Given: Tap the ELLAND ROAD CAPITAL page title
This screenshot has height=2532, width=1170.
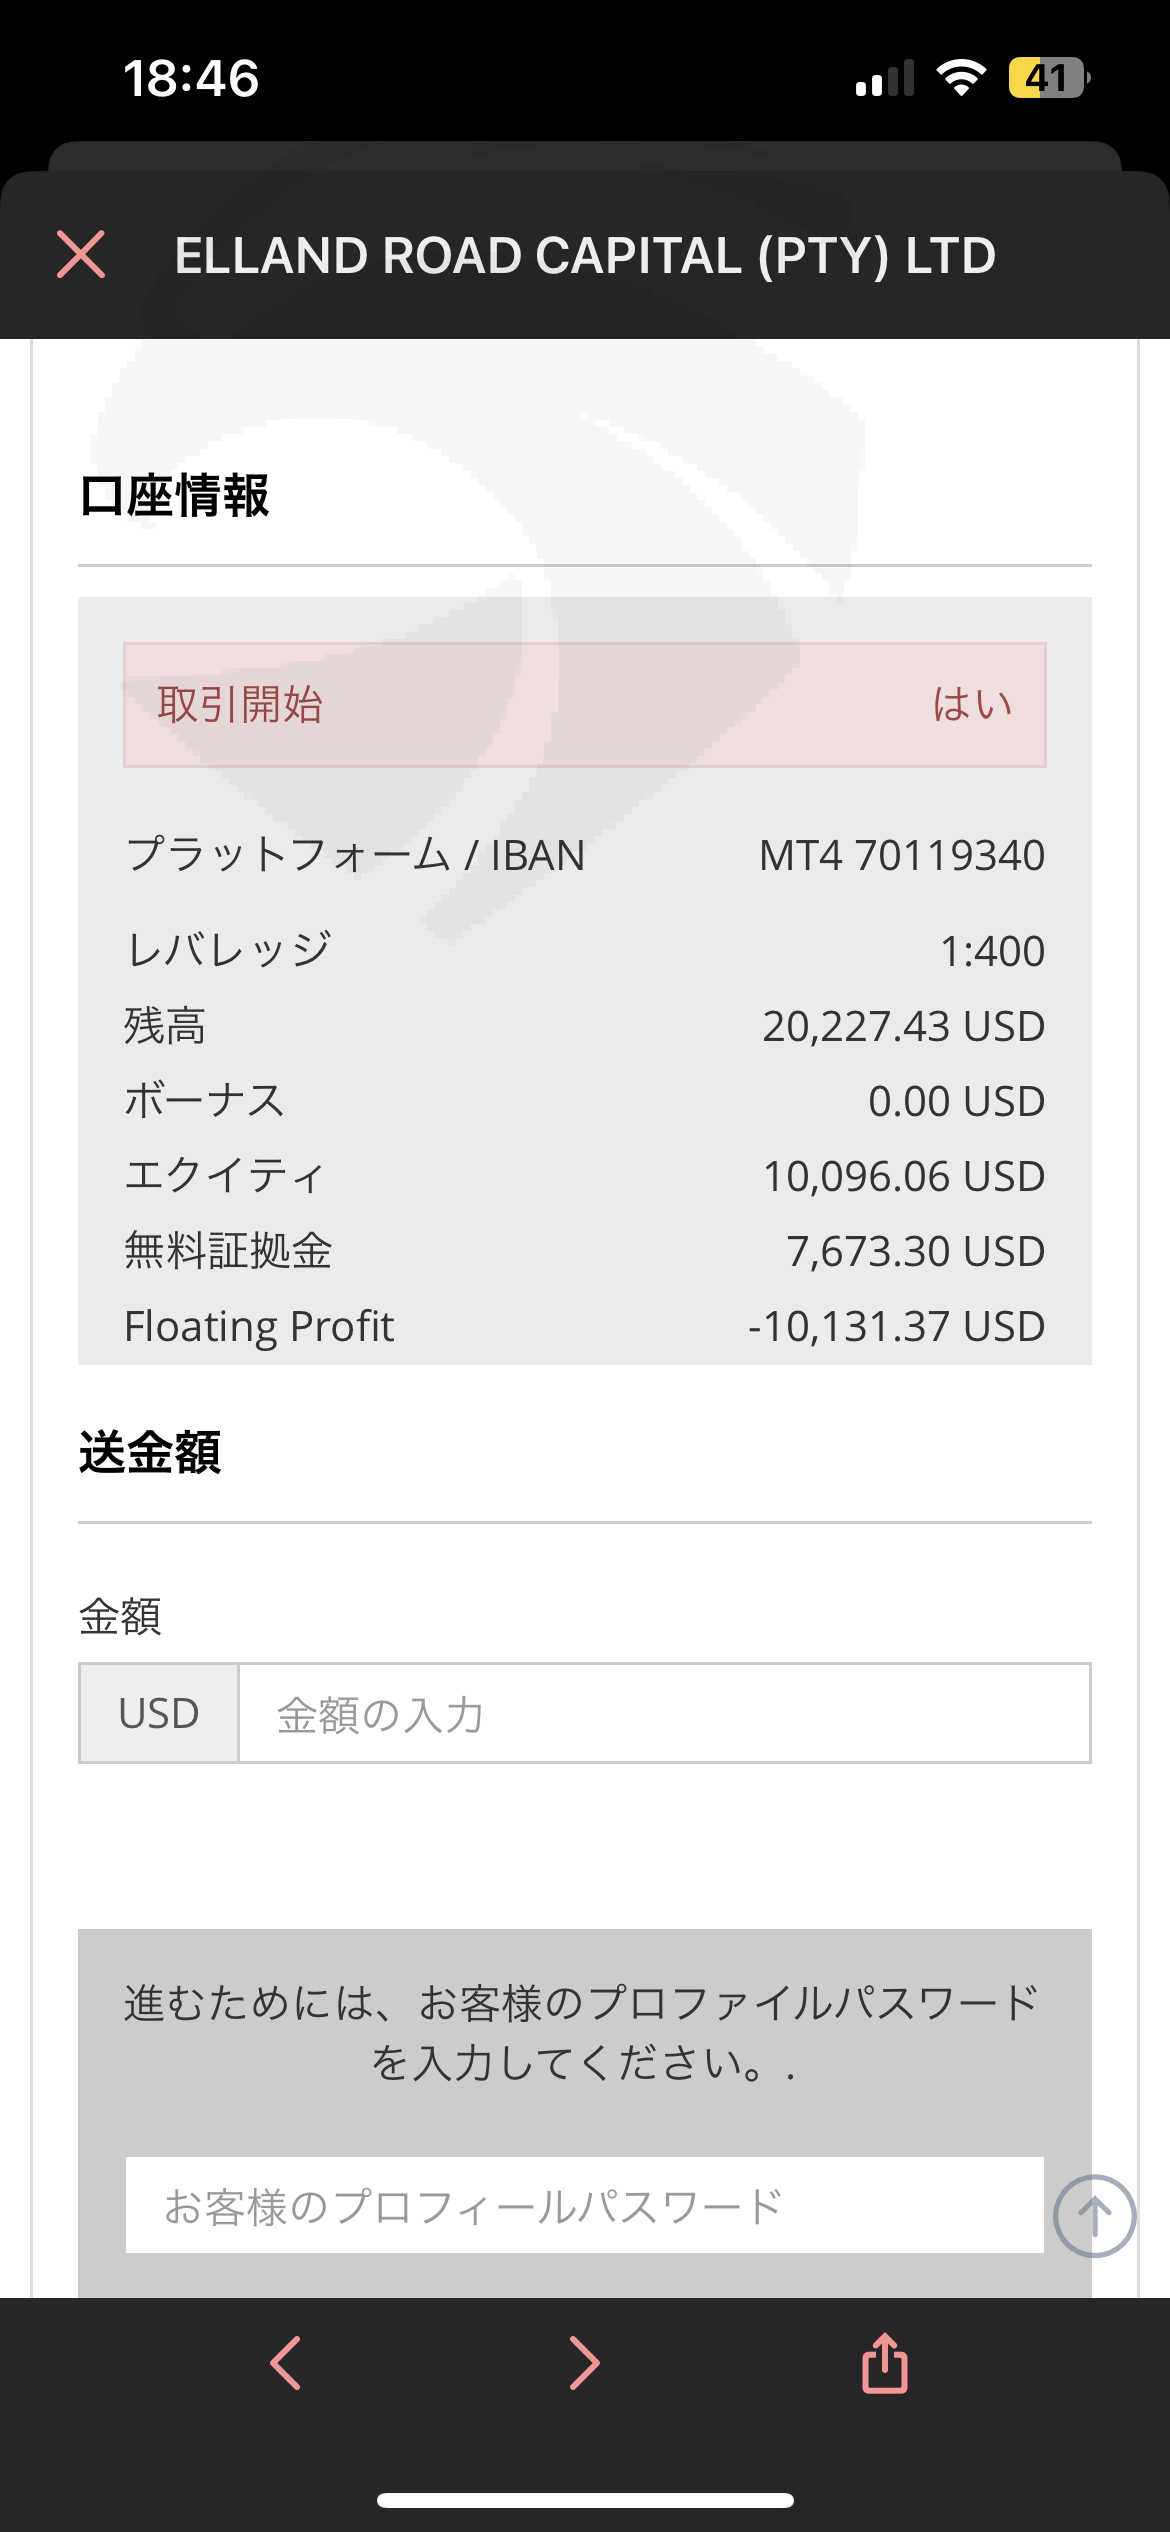Looking at the screenshot, I should coord(585,255).
